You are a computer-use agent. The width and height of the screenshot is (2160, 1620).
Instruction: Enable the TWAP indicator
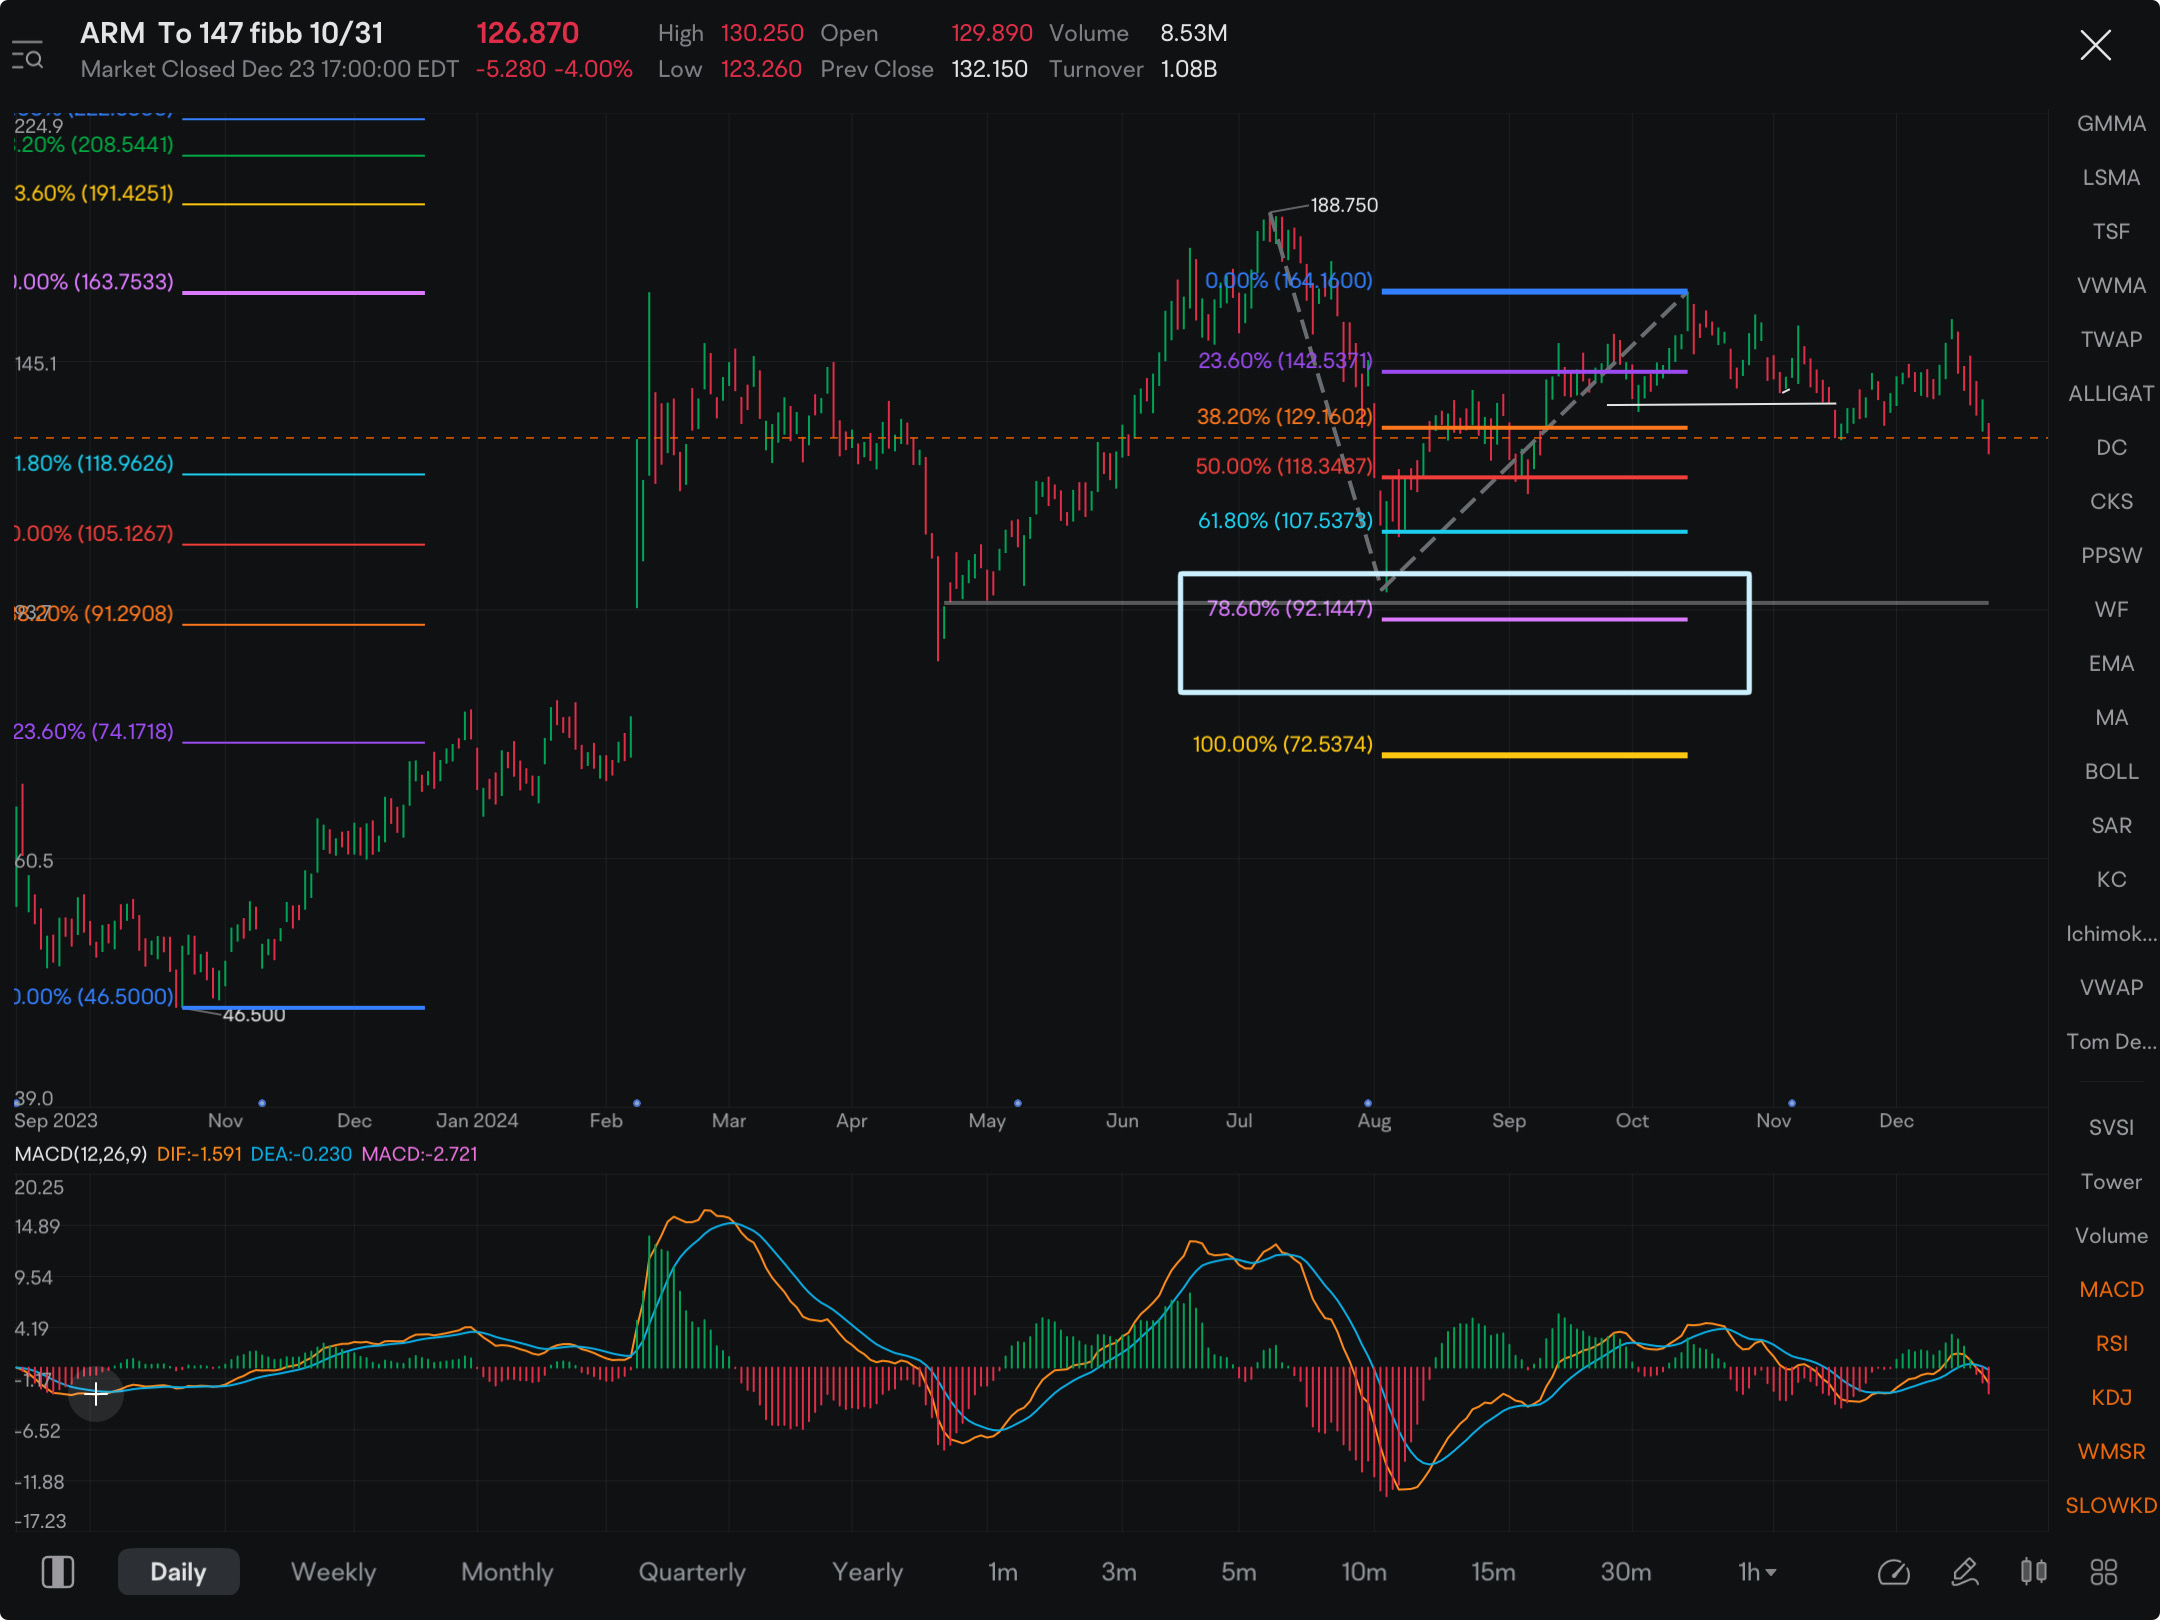tap(2111, 340)
